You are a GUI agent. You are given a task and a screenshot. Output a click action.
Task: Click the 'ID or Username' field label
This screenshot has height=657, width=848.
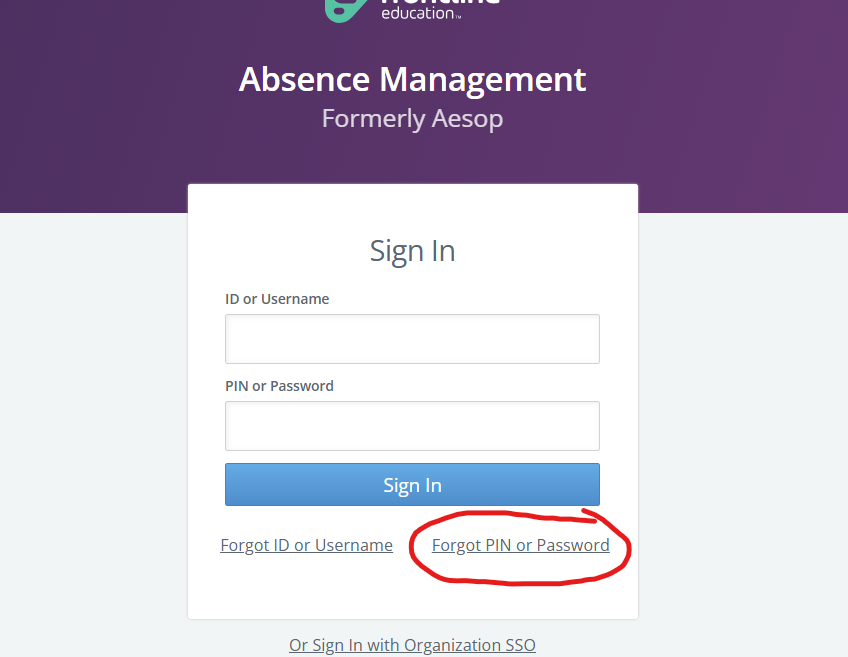(x=277, y=299)
